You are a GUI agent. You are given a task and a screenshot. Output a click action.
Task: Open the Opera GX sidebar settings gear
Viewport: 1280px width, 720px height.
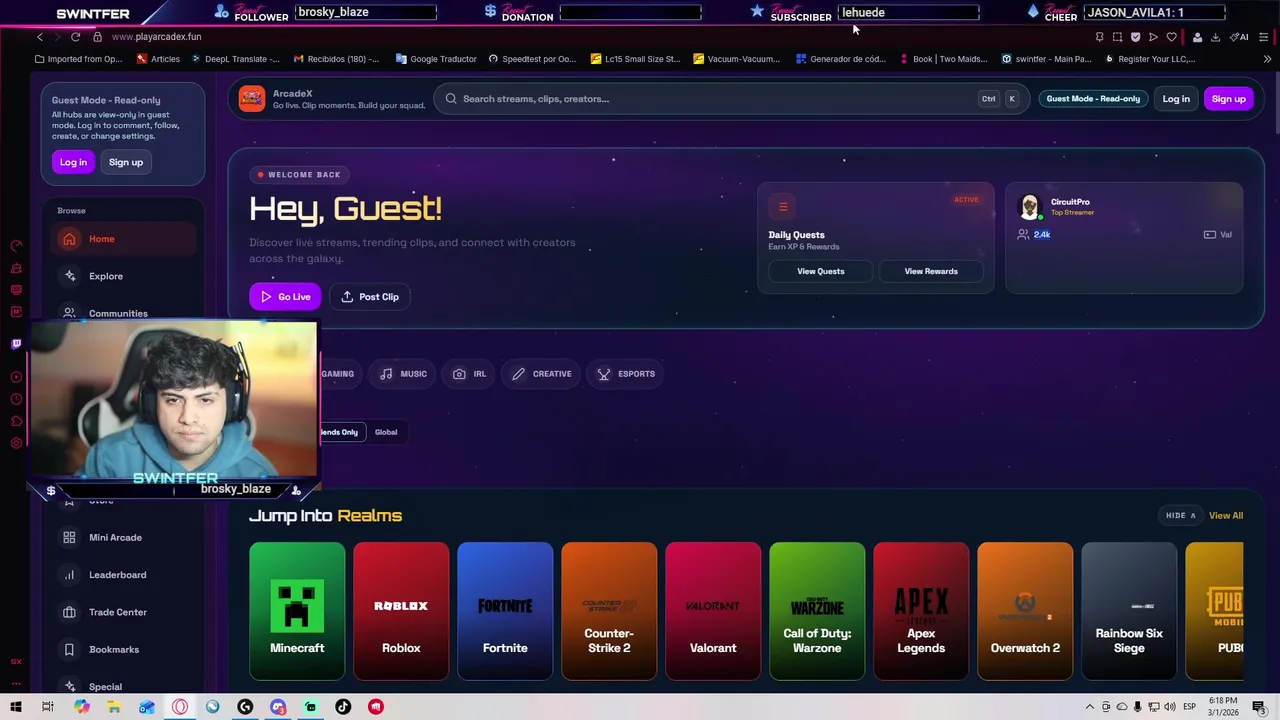pyautogui.click(x=16, y=443)
